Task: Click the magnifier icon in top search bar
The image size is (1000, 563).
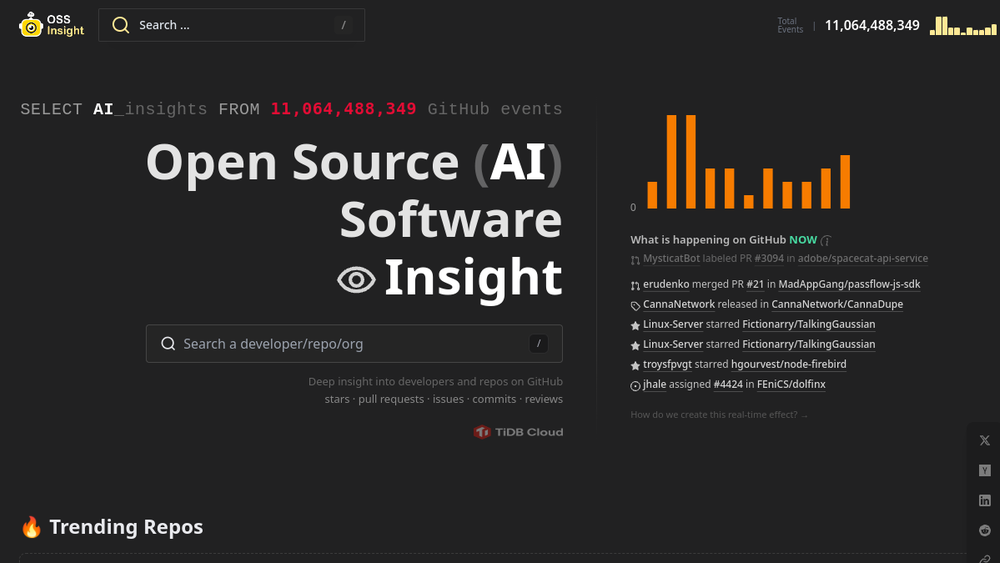Action: pyautogui.click(x=121, y=25)
